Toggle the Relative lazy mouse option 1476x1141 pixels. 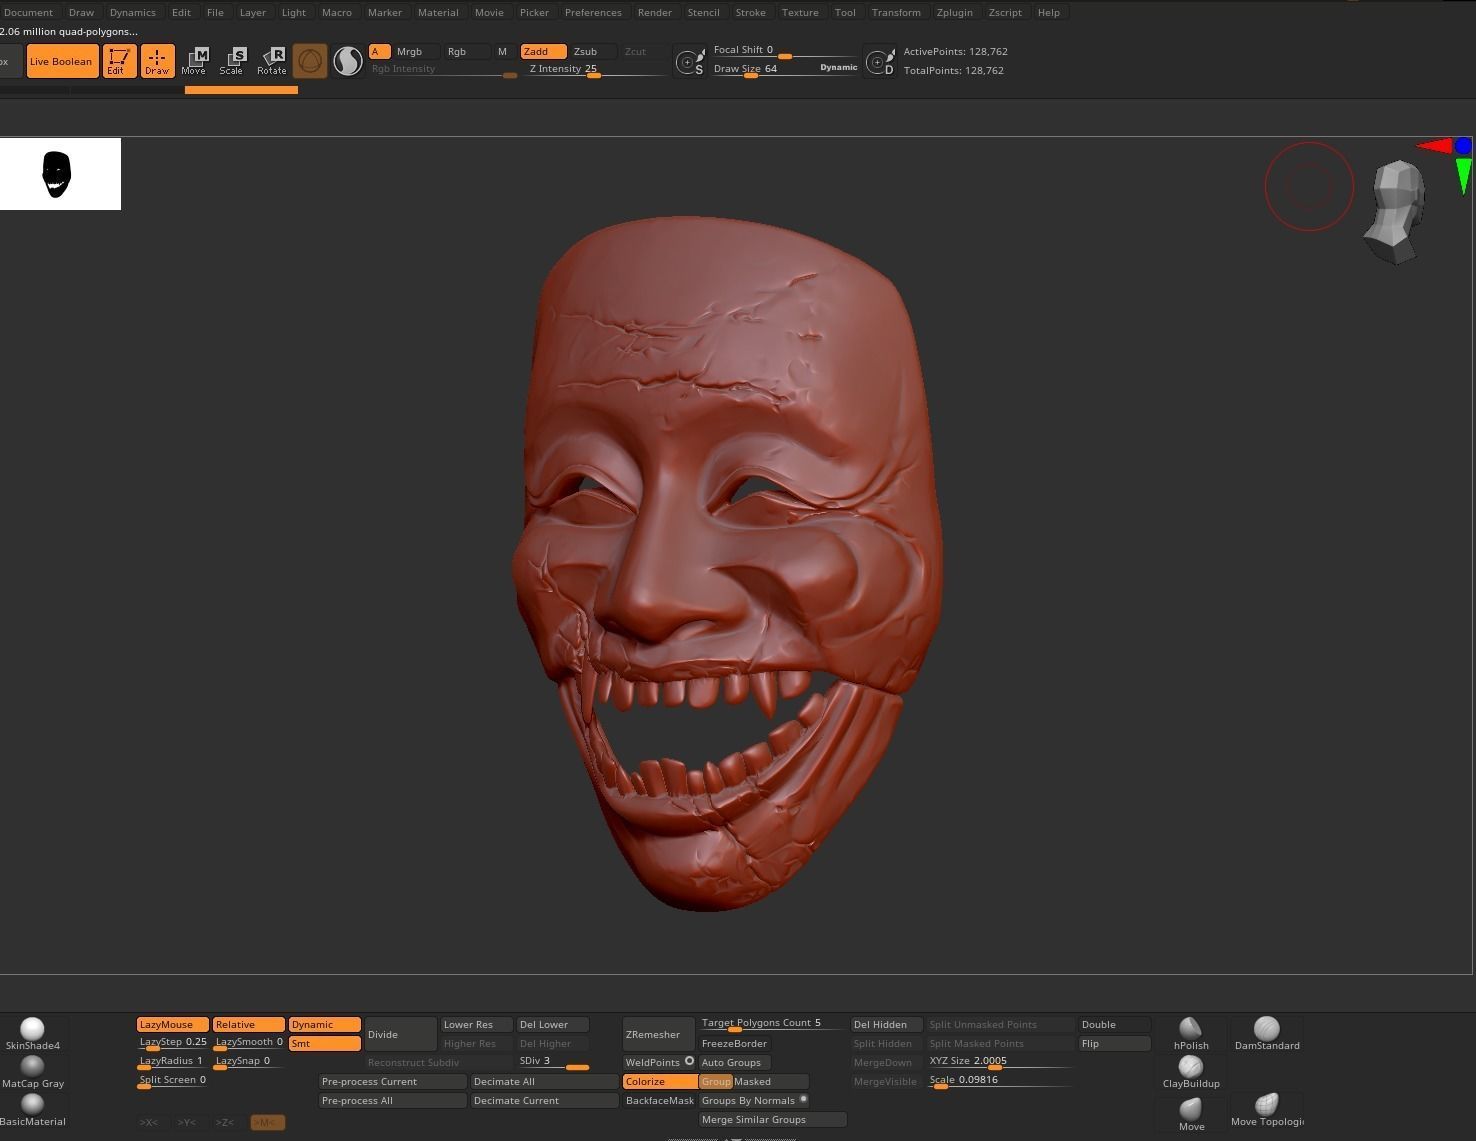(249, 1024)
